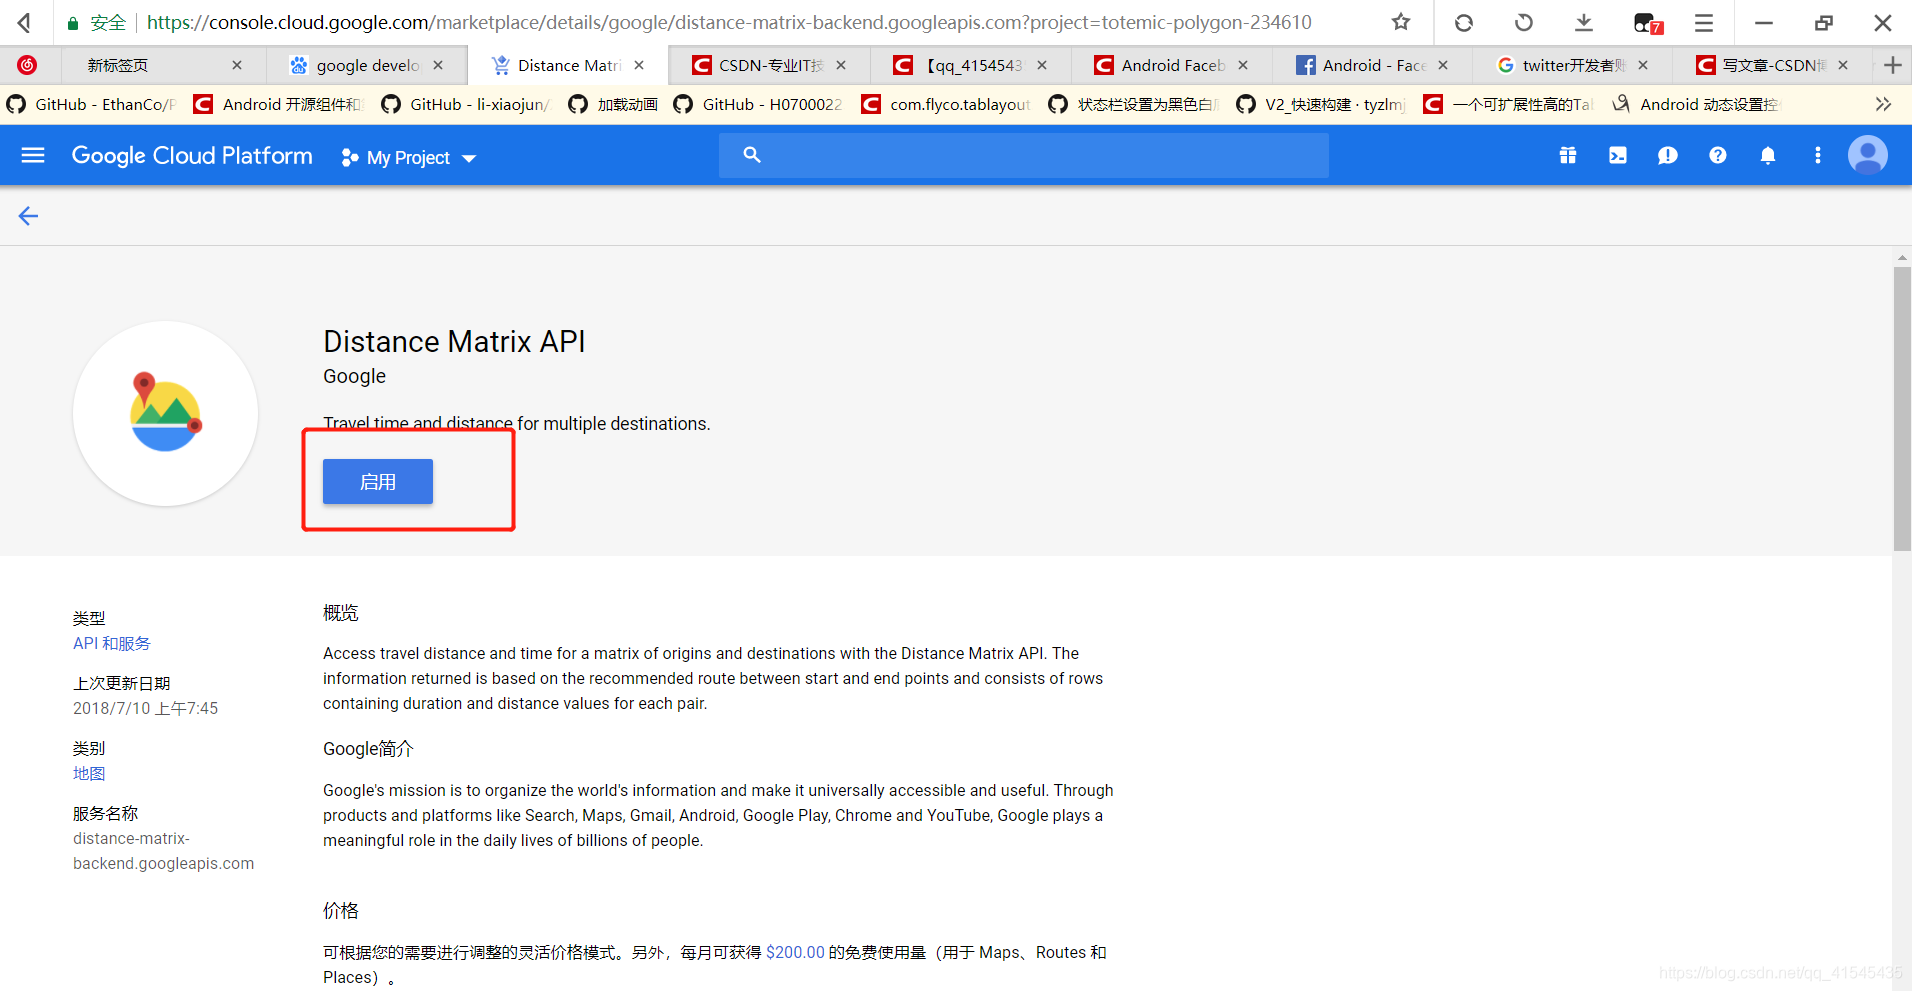Show notifications bell icon
This screenshot has height=991, width=1912.
point(1768,155)
